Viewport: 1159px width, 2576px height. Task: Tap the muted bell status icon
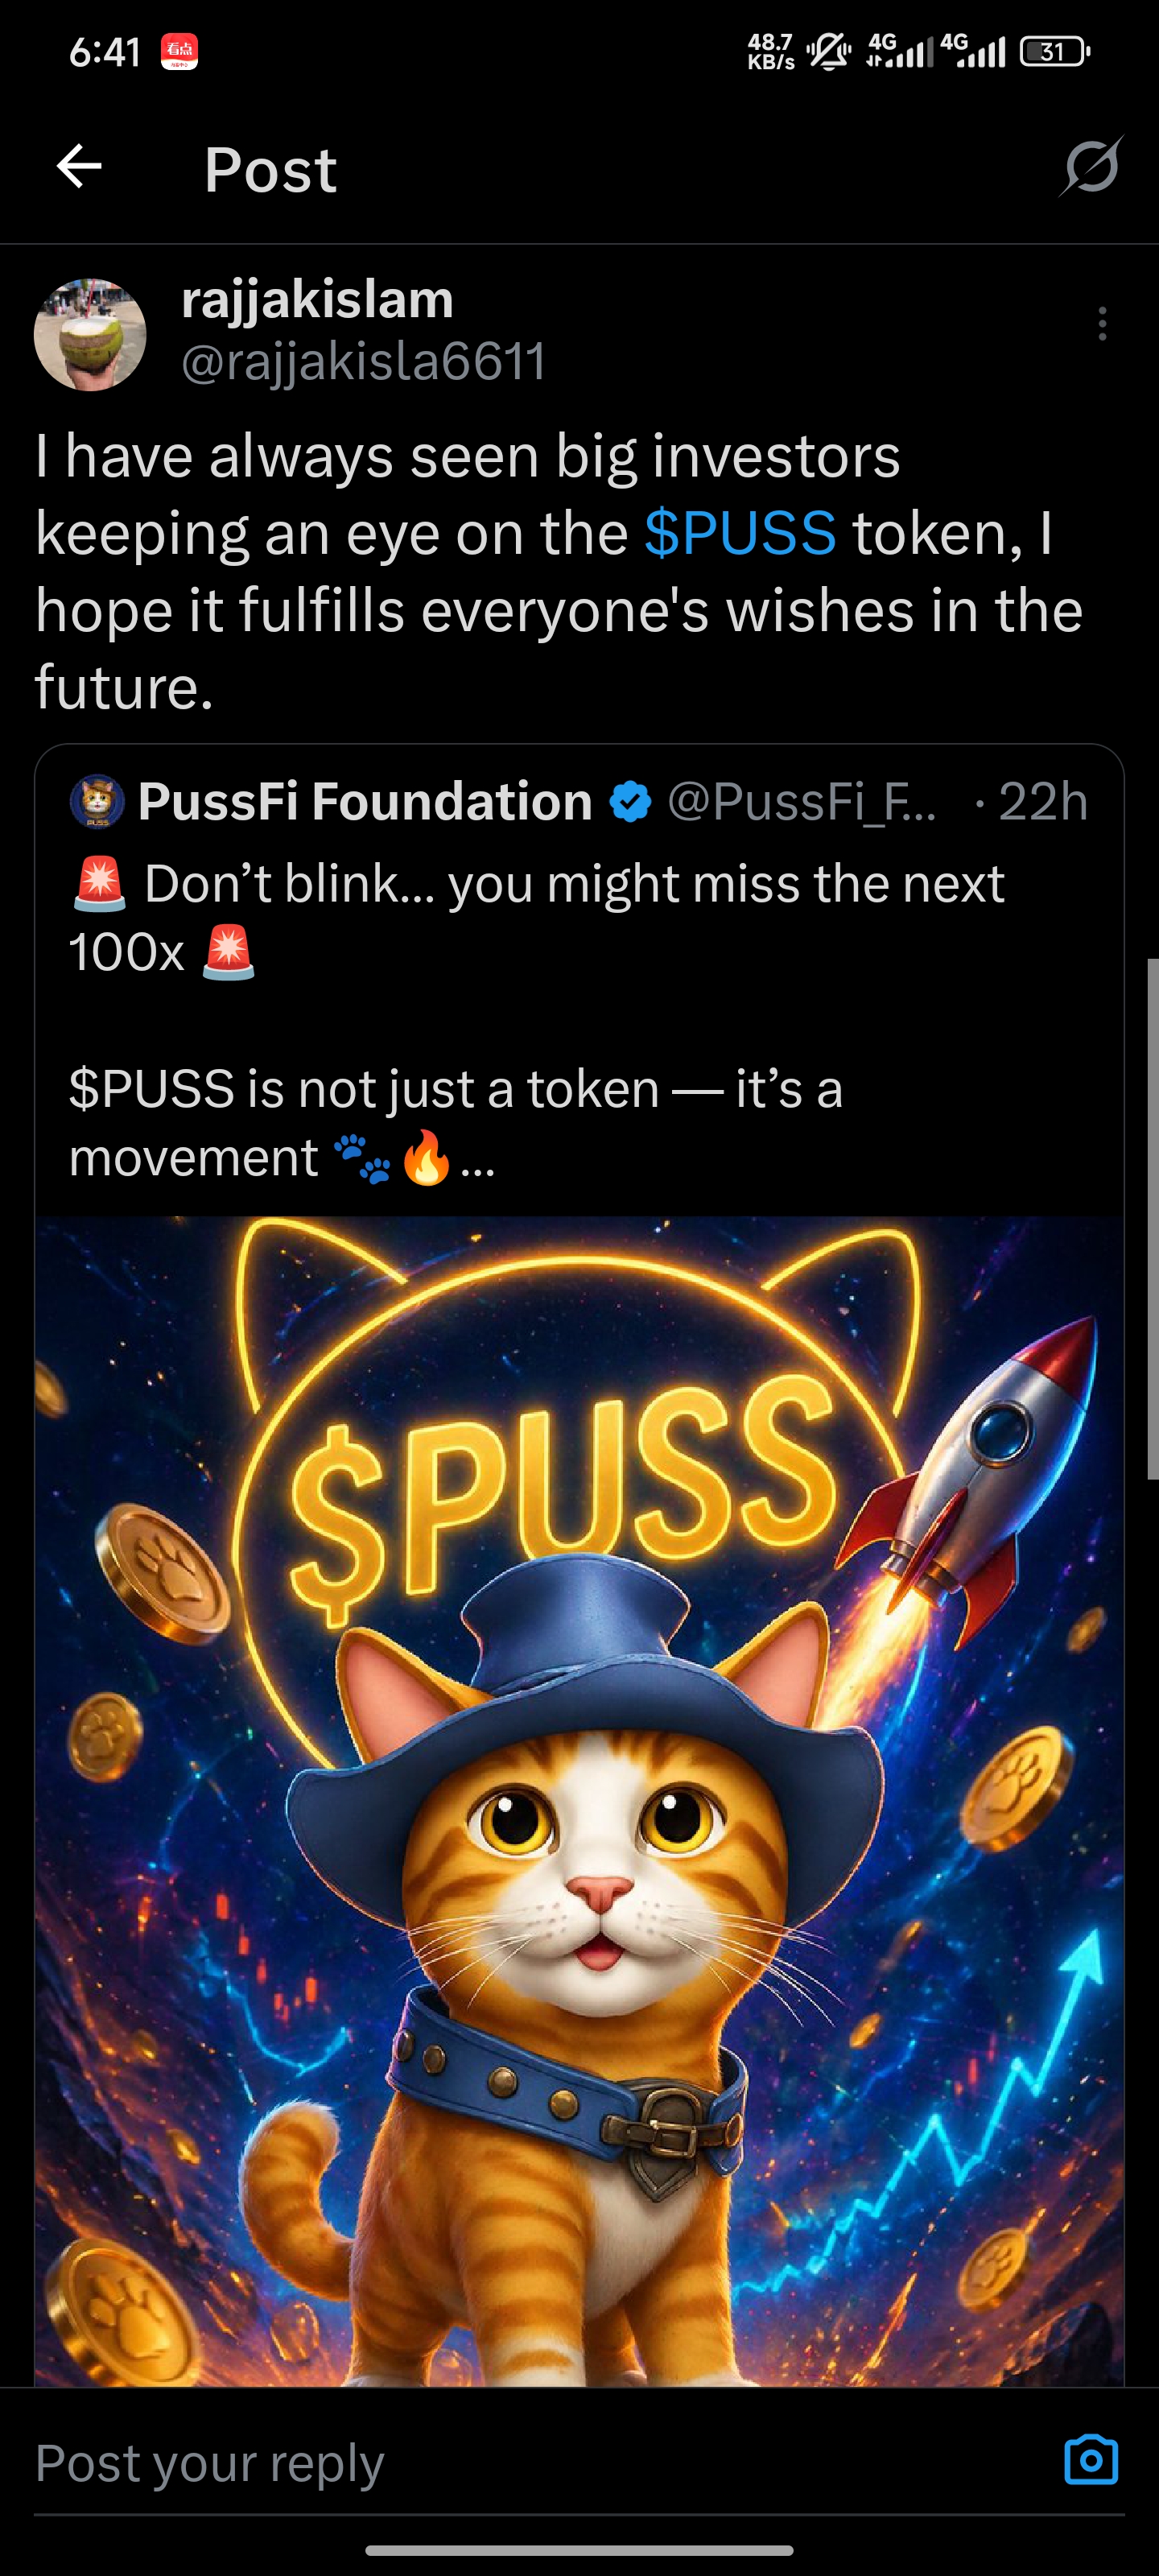click(x=828, y=51)
